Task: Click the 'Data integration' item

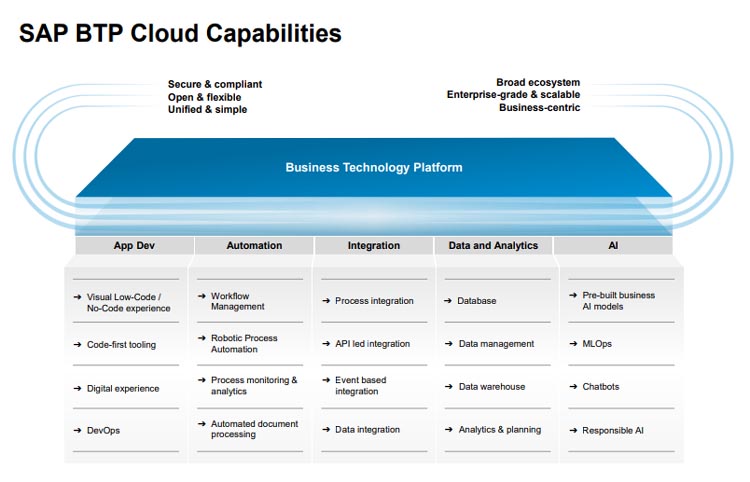Action: (367, 429)
